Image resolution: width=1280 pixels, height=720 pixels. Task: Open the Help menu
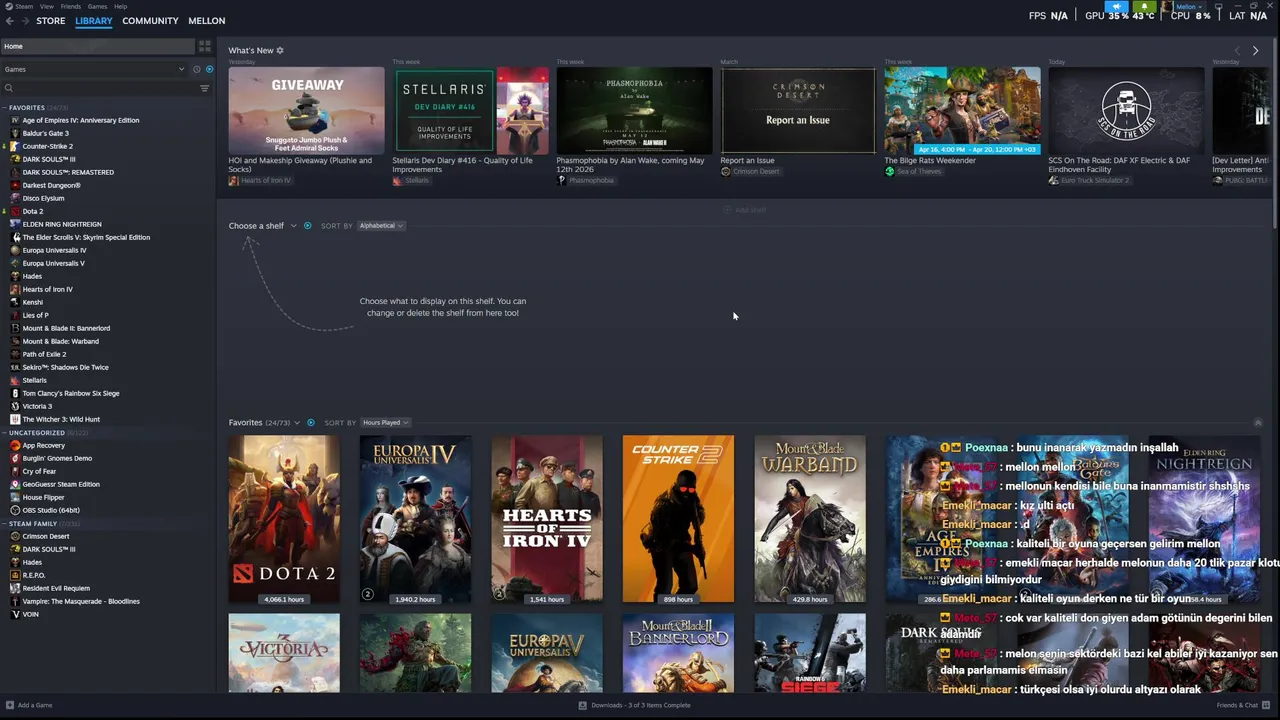coord(120,6)
